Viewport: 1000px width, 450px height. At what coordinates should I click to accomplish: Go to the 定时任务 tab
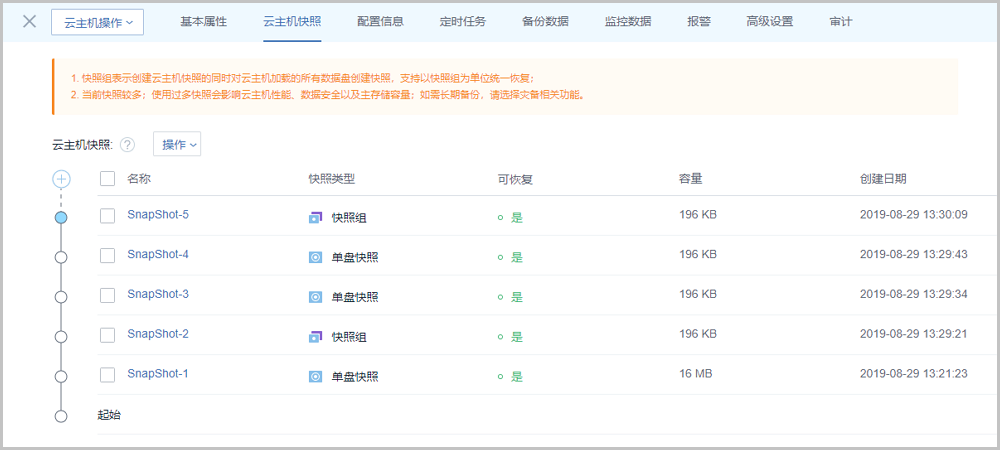pyautogui.click(x=463, y=21)
